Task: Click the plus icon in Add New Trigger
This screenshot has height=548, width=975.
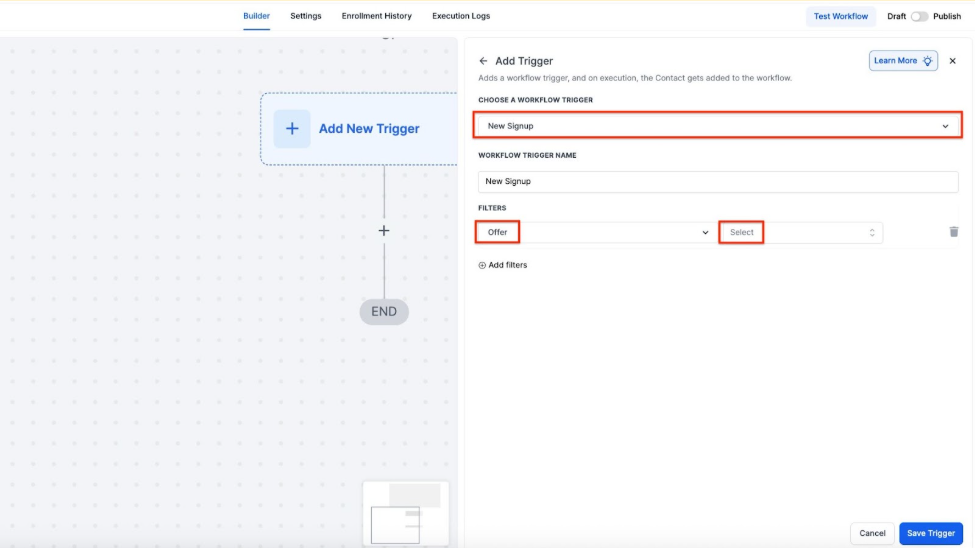Action: [292, 129]
